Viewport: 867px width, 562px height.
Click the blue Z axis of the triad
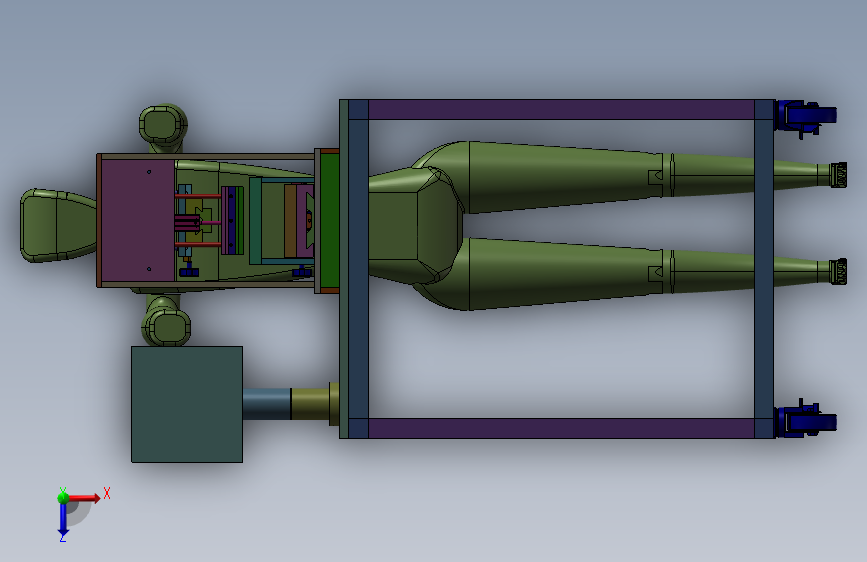[63, 519]
